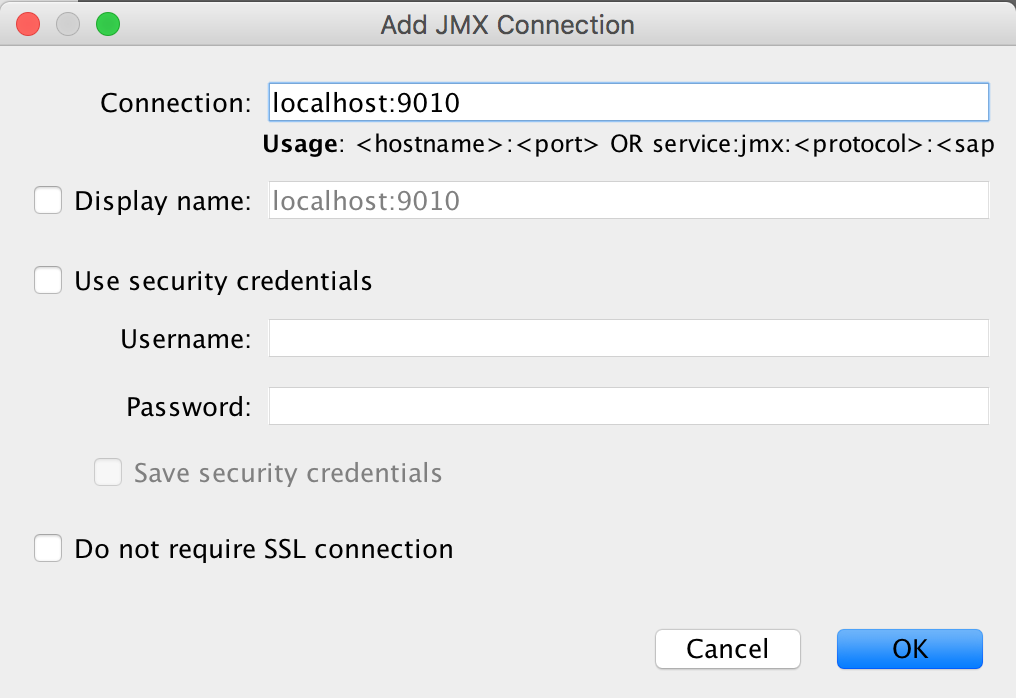The width and height of the screenshot is (1016, 698).
Task: Click the green zoom window button
Action: tap(108, 25)
